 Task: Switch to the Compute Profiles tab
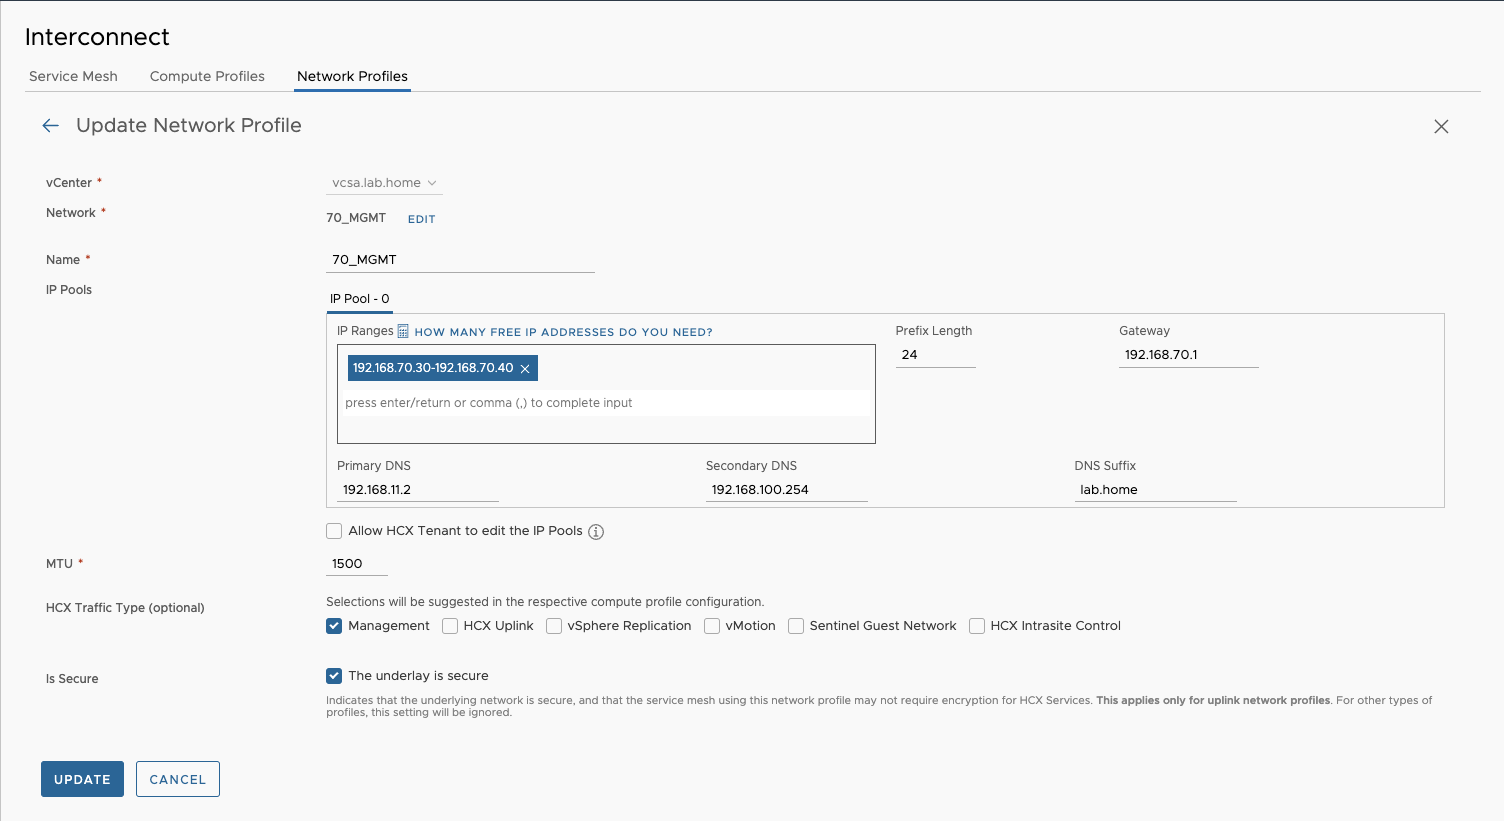click(207, 76)
